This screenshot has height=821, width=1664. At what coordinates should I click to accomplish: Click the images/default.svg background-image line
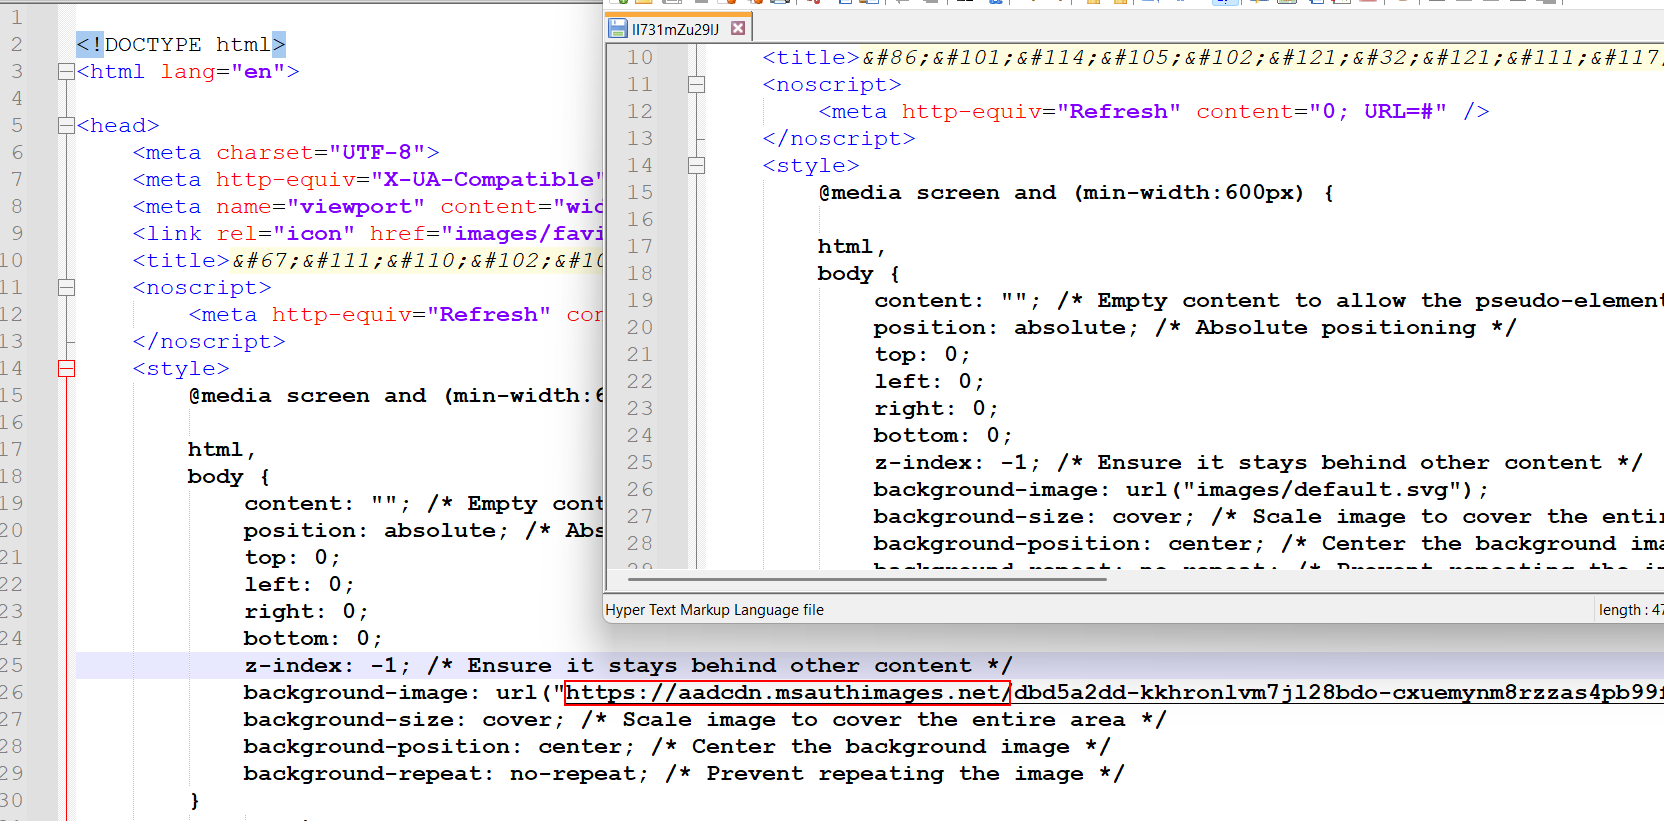tap(1181, 490)
